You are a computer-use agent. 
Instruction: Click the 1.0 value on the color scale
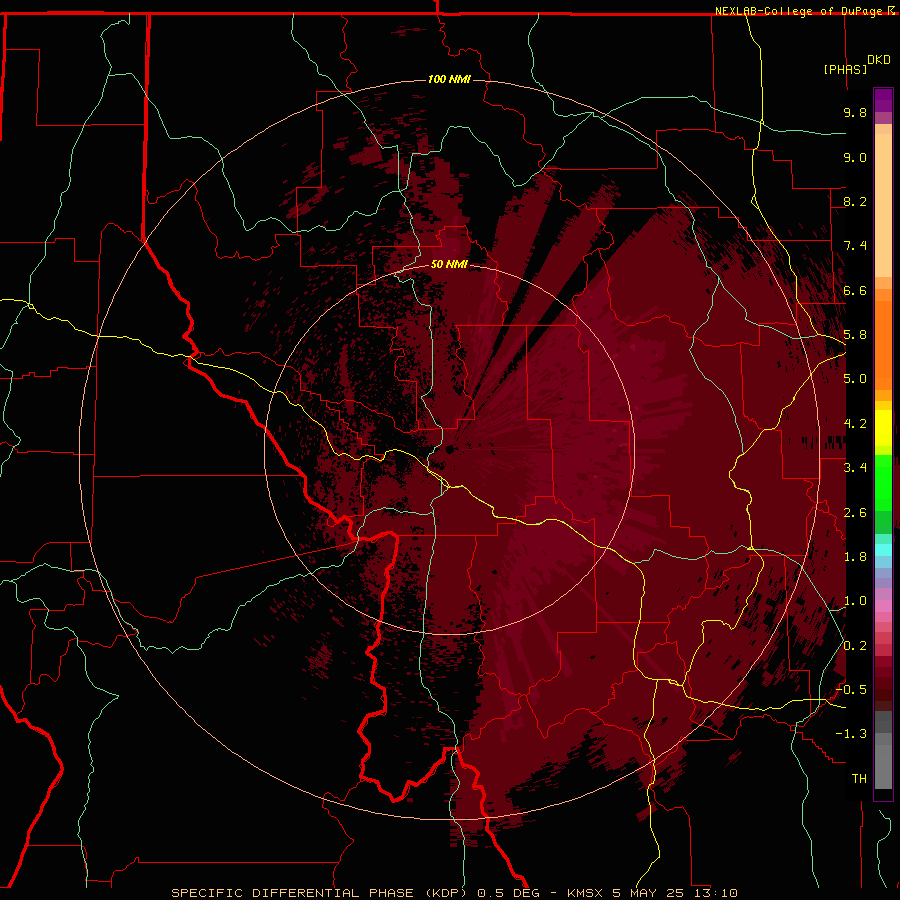point(855,601)
